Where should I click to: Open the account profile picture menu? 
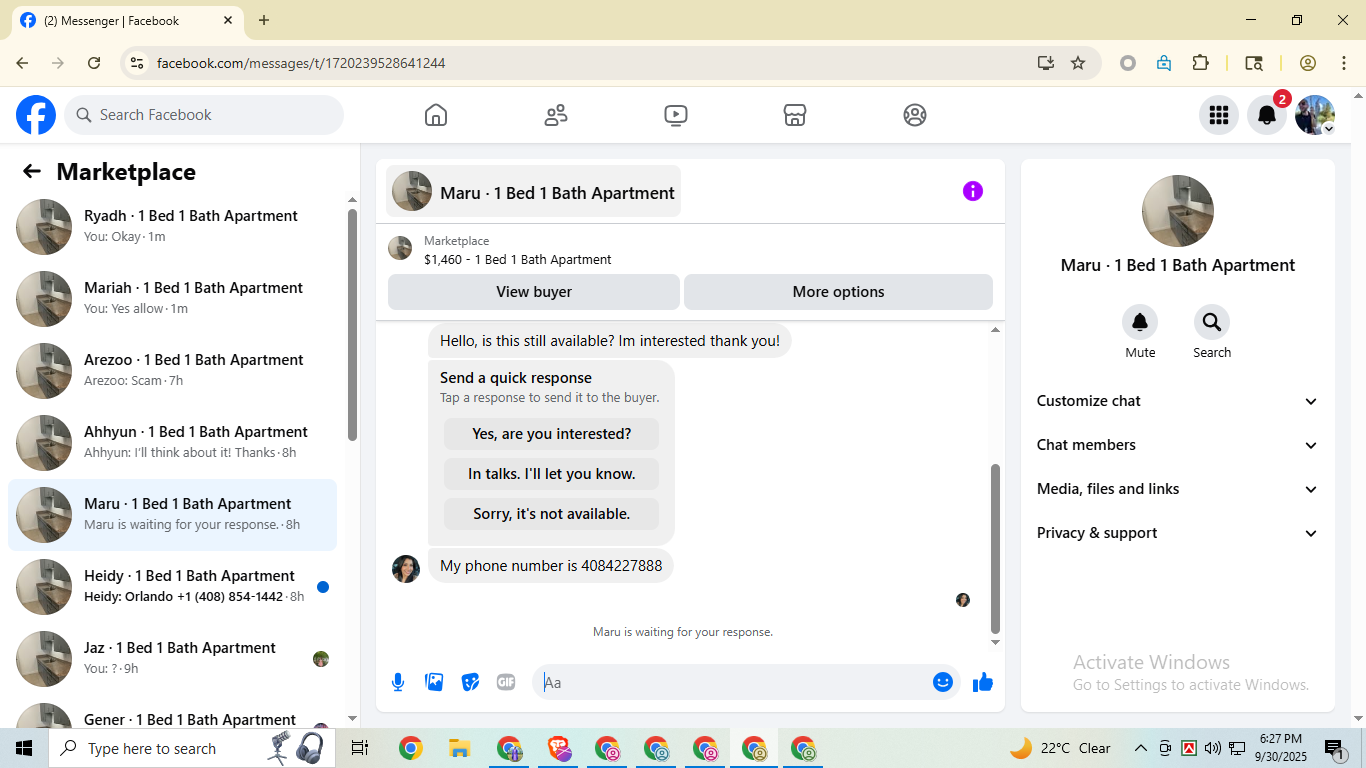[1315, 115]
